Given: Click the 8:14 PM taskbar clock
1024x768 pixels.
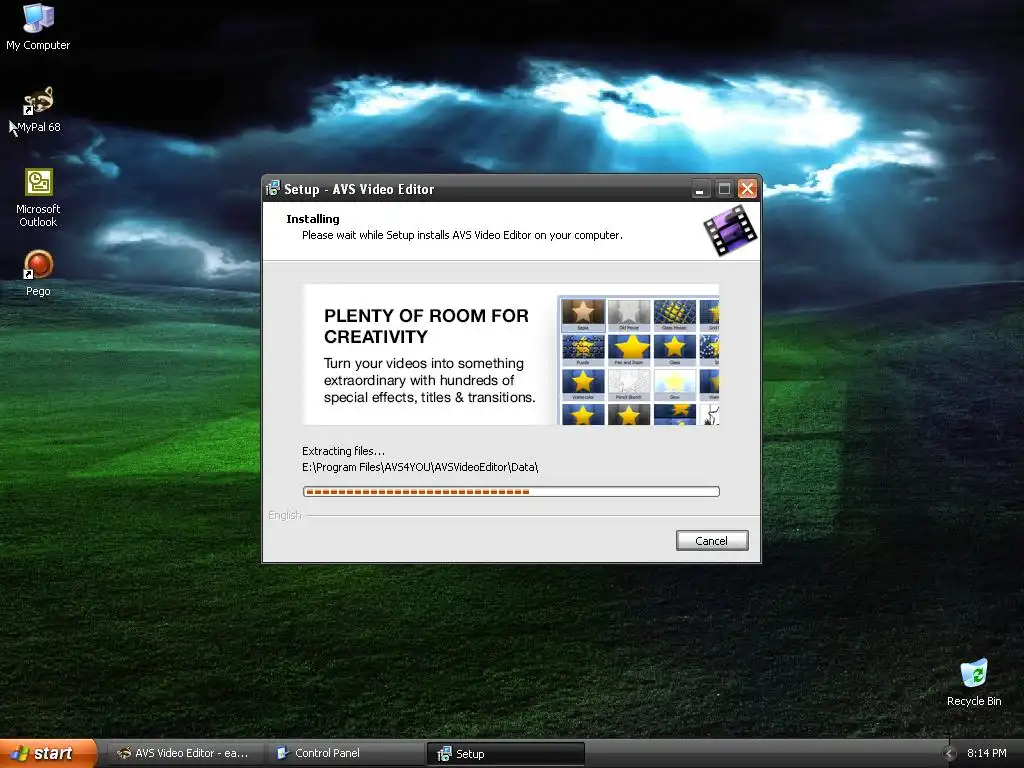Looking at the screenshot, I should (987, 753).
